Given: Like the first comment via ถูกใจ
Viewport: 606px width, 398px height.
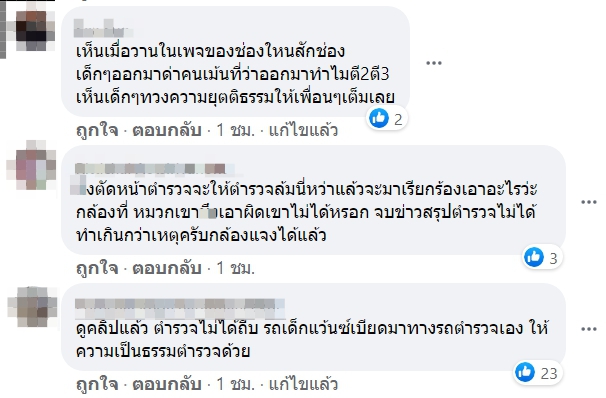Looking at the screenshot, I should pos(97,130).
